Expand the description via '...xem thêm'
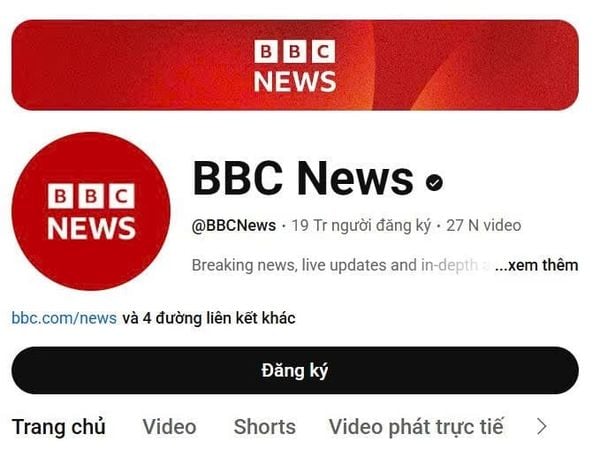This screenshot has width=600, height=451. [x=536, y=265]
